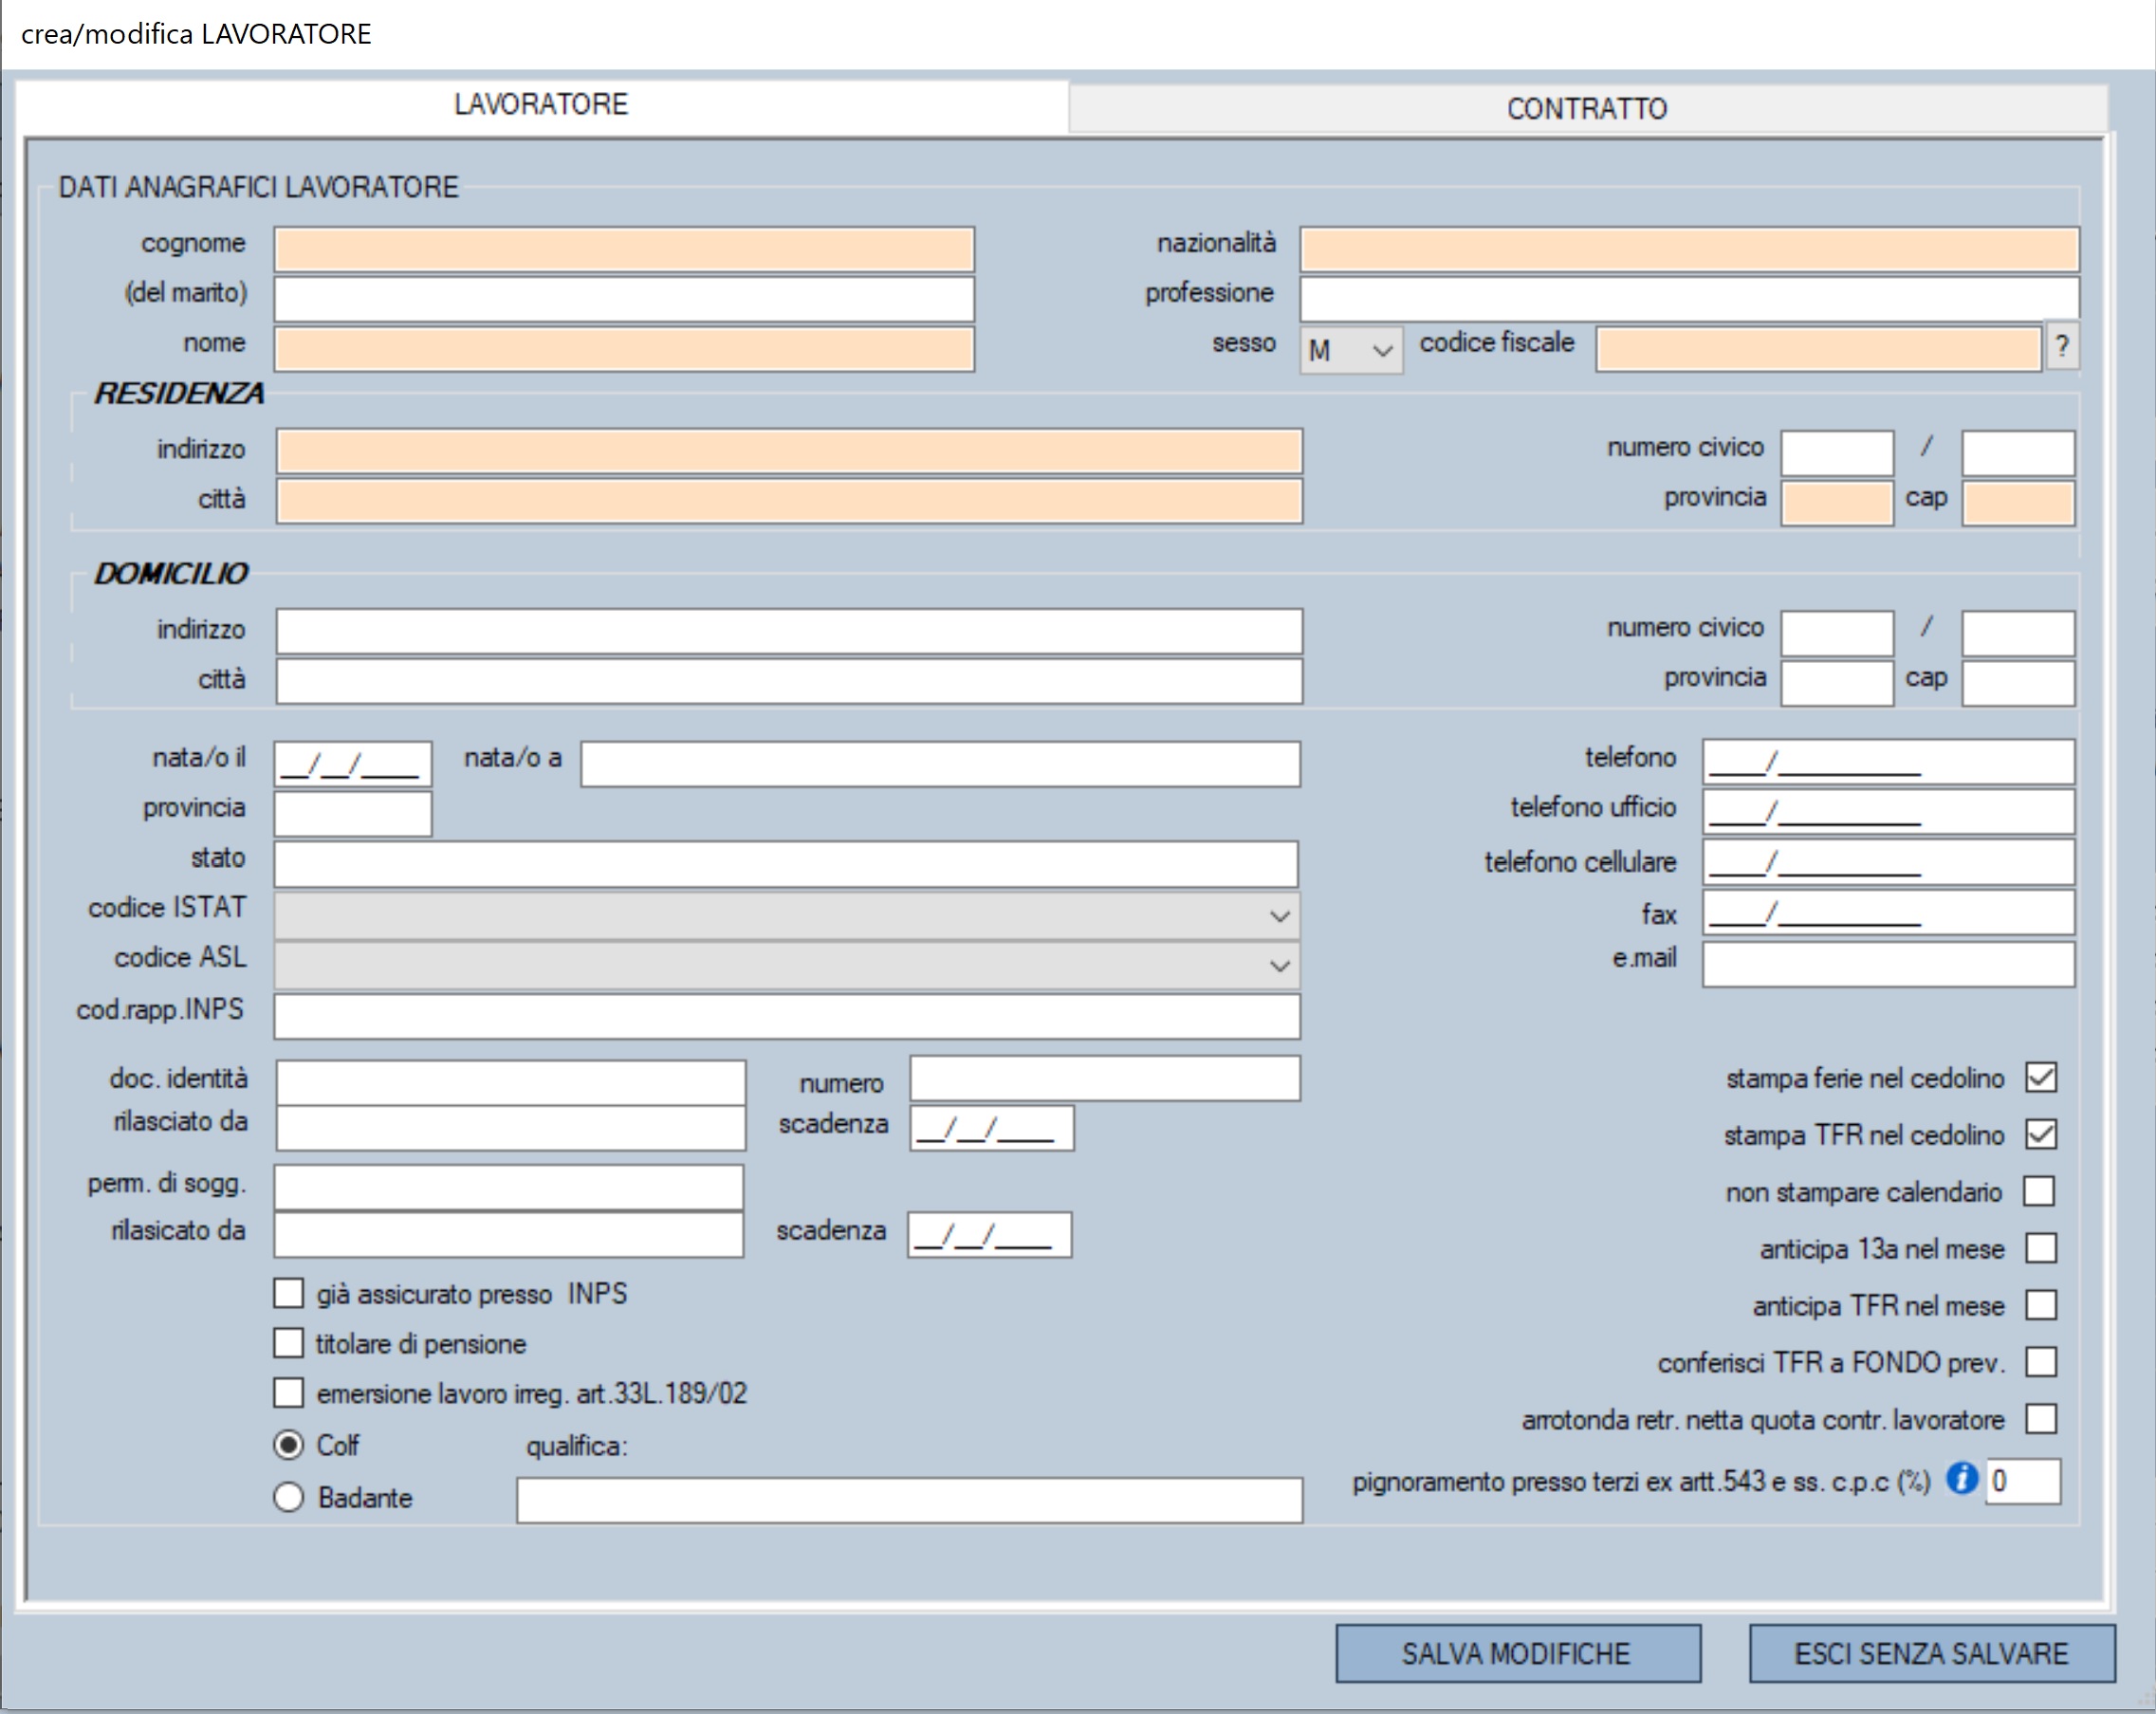Click the codice fiscale input field
This screenshot has width=2156, height=1714.
click(1818, 349)
